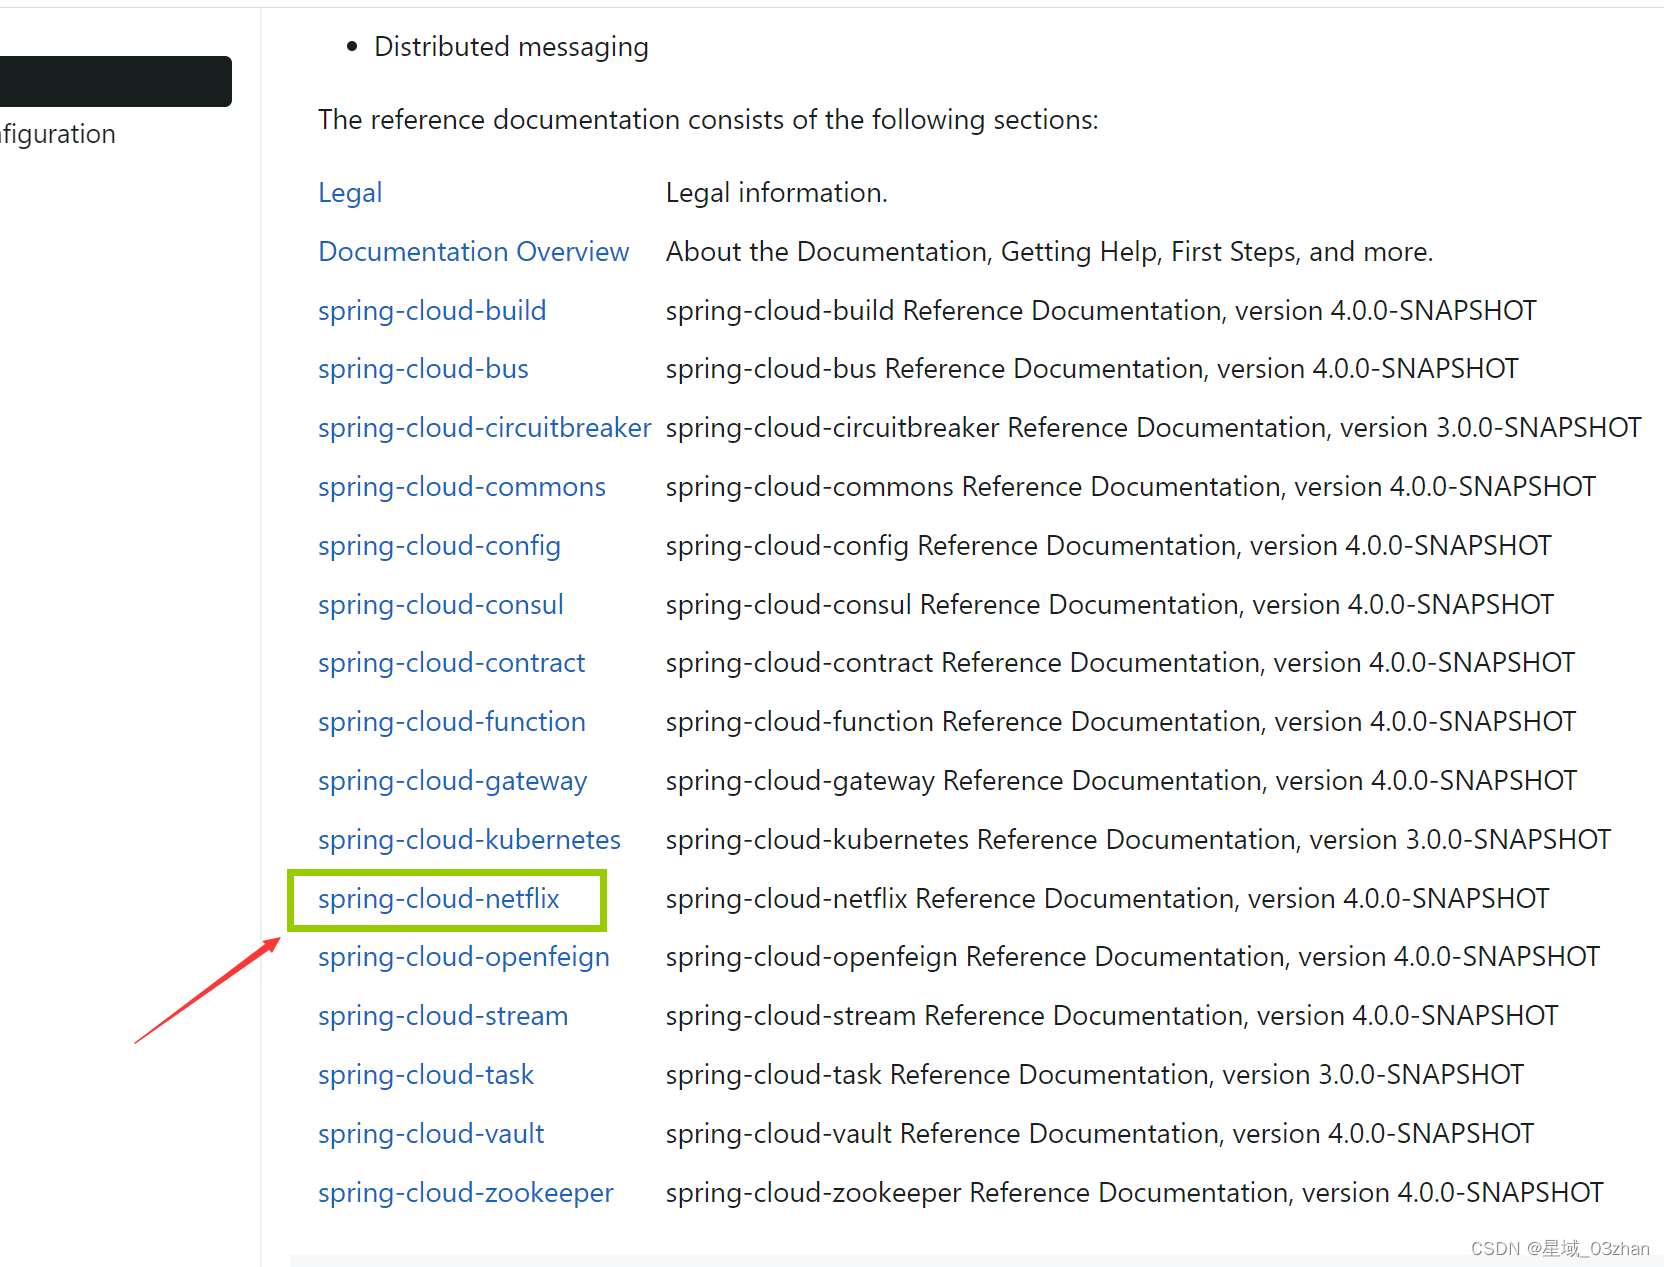Open the spring-cloud-bus link
The height and width of the screenshot is (1267, 1664).
(423, 369)
